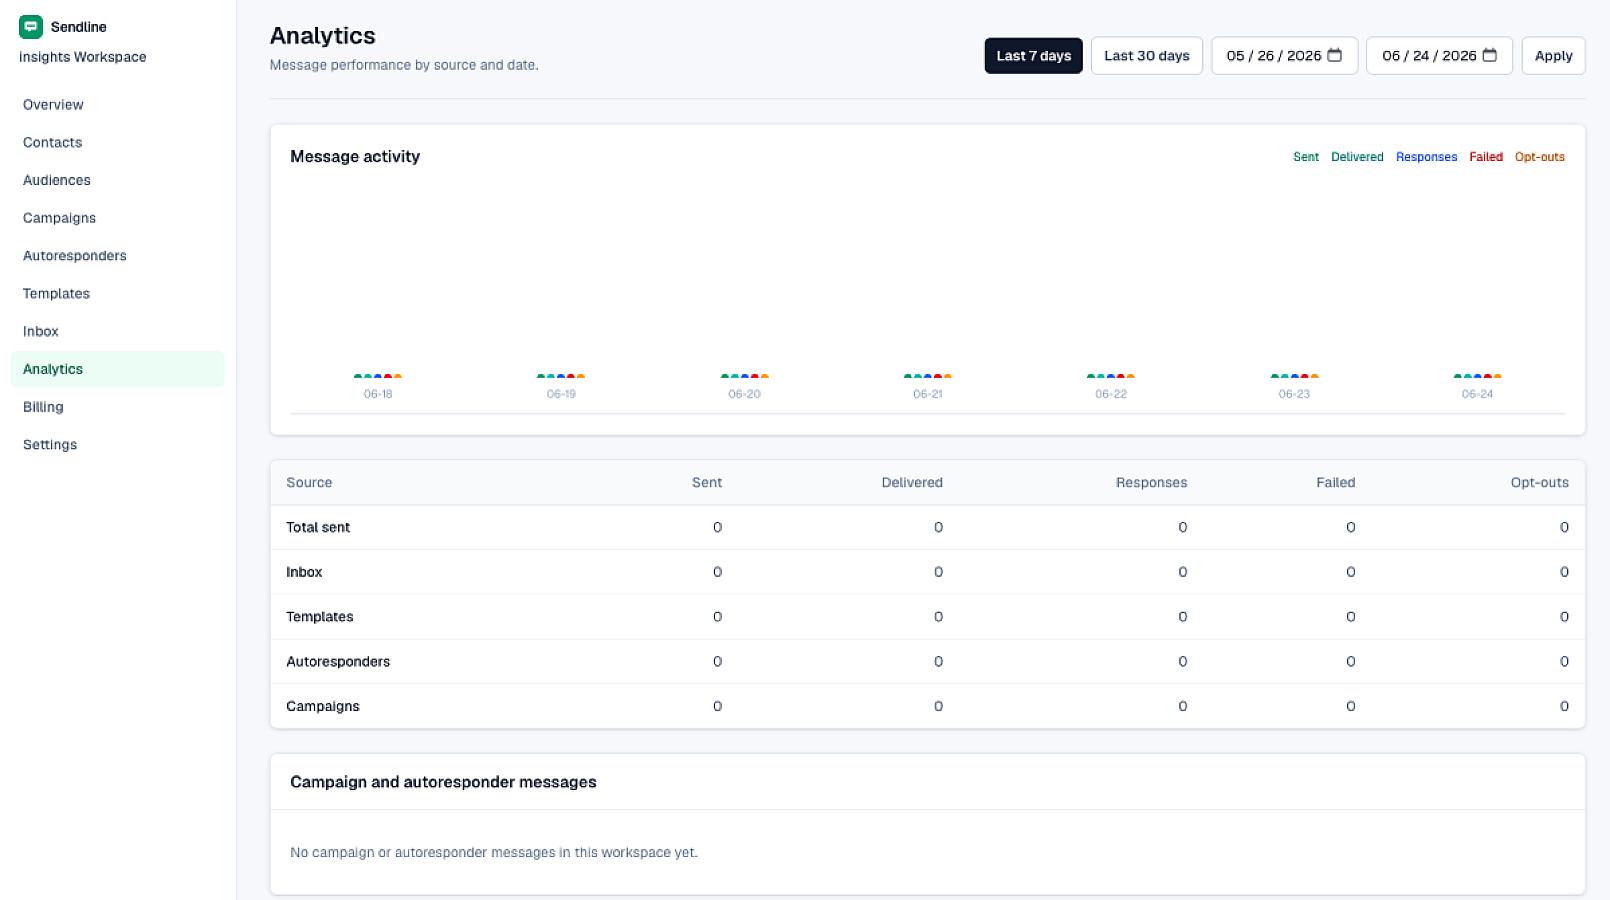Click 06-22 chart date label
Screen dimensions: 1610x900
(x=1110, y=394)
